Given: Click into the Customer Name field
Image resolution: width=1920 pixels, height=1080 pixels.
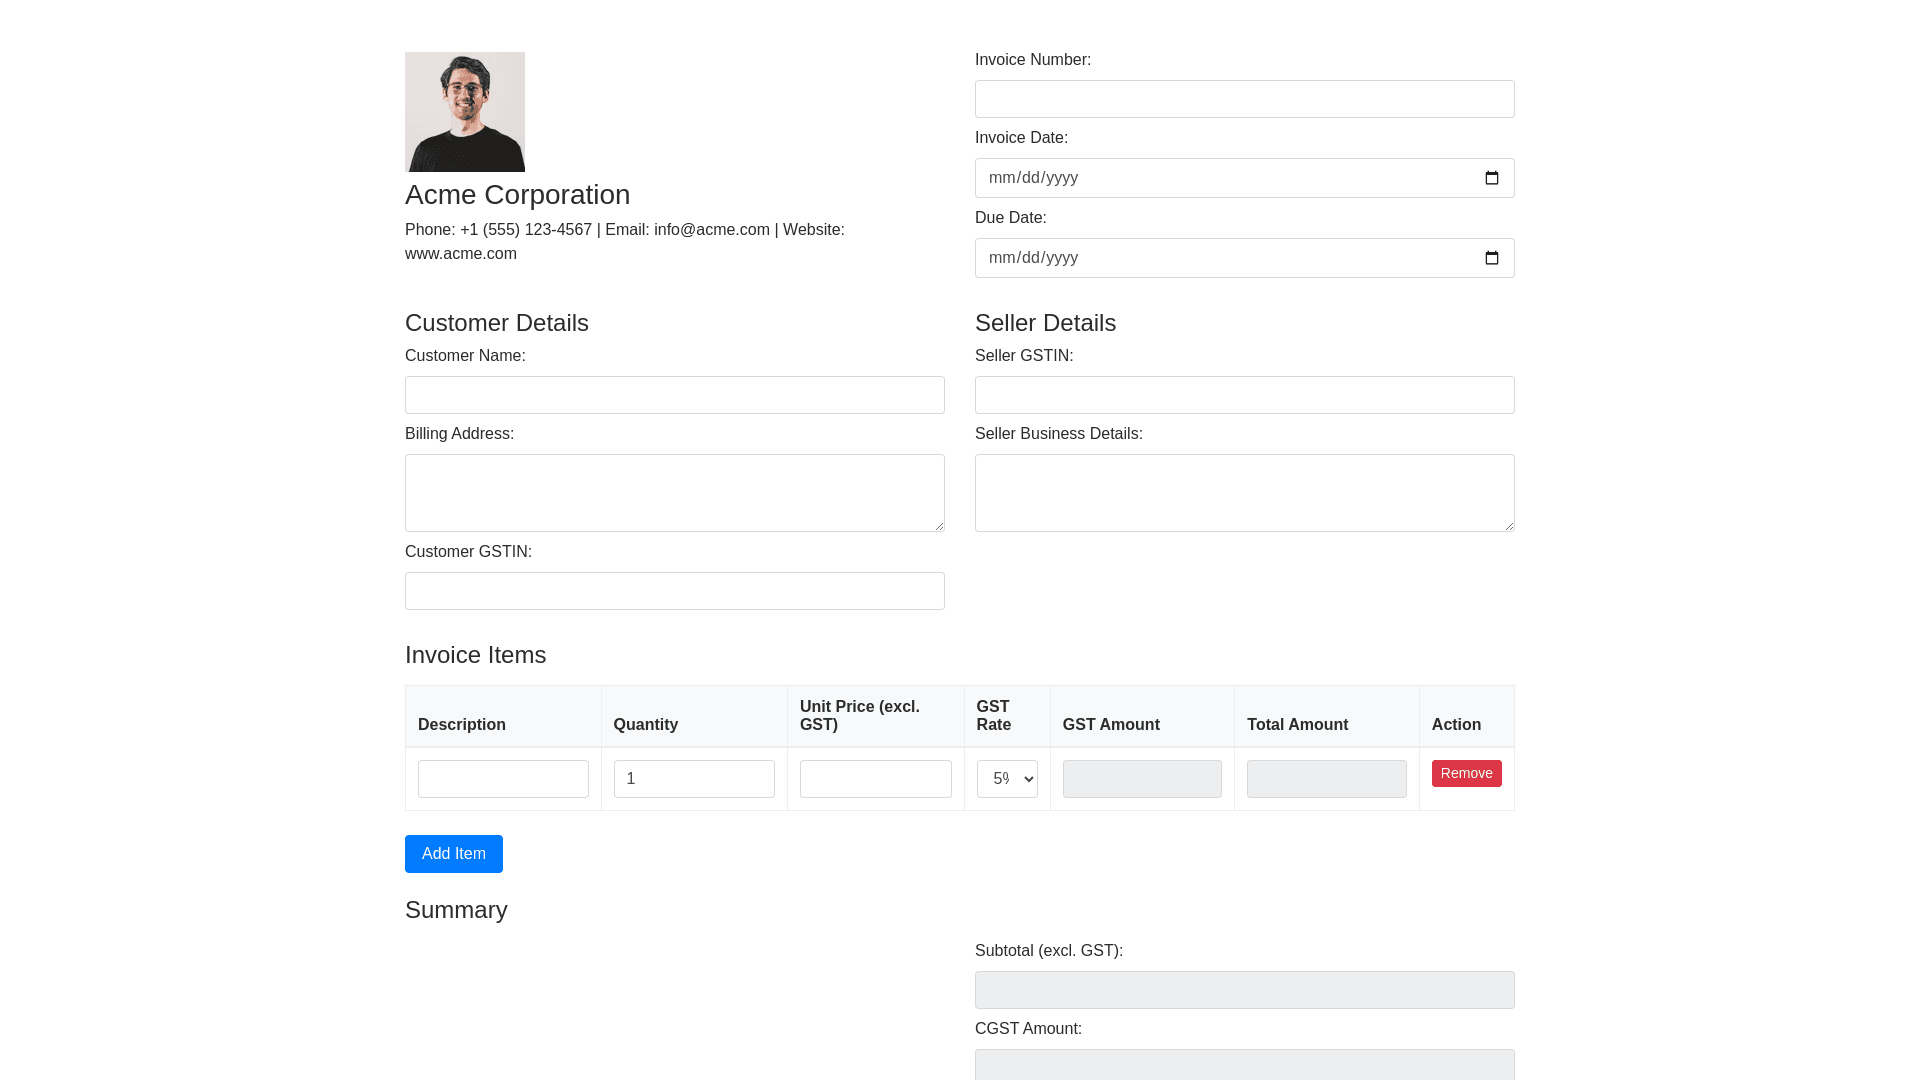Looking at the screenshot, I should [674, 395].
